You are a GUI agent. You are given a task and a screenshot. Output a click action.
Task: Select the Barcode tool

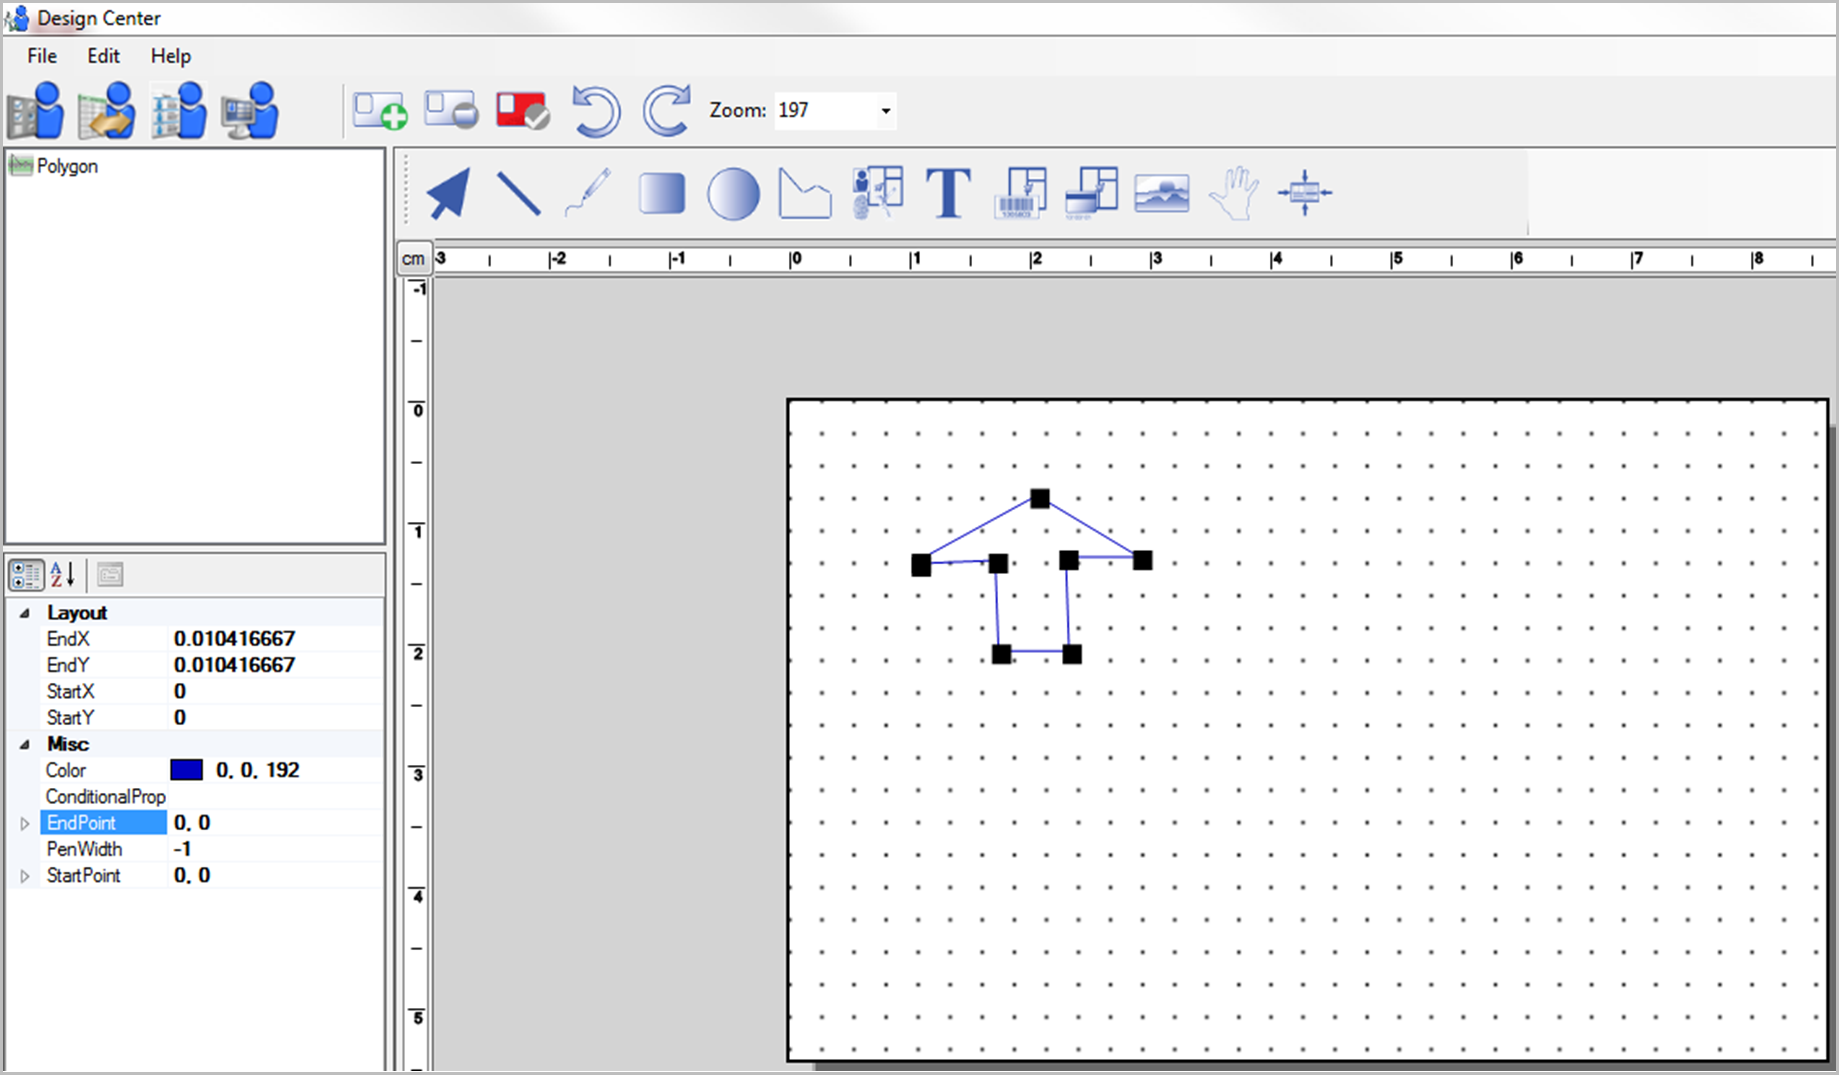[1020, 193]
